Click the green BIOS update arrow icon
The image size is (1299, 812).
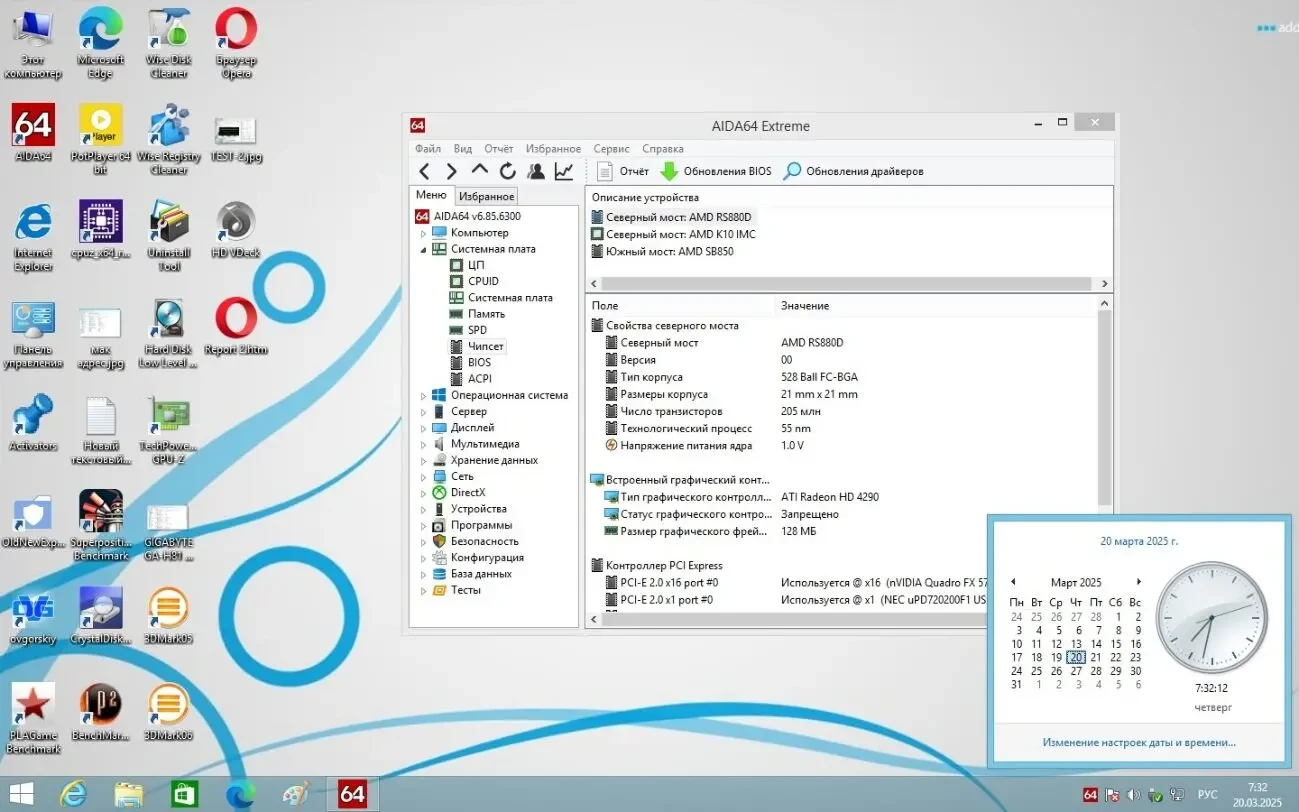(669, 171)
